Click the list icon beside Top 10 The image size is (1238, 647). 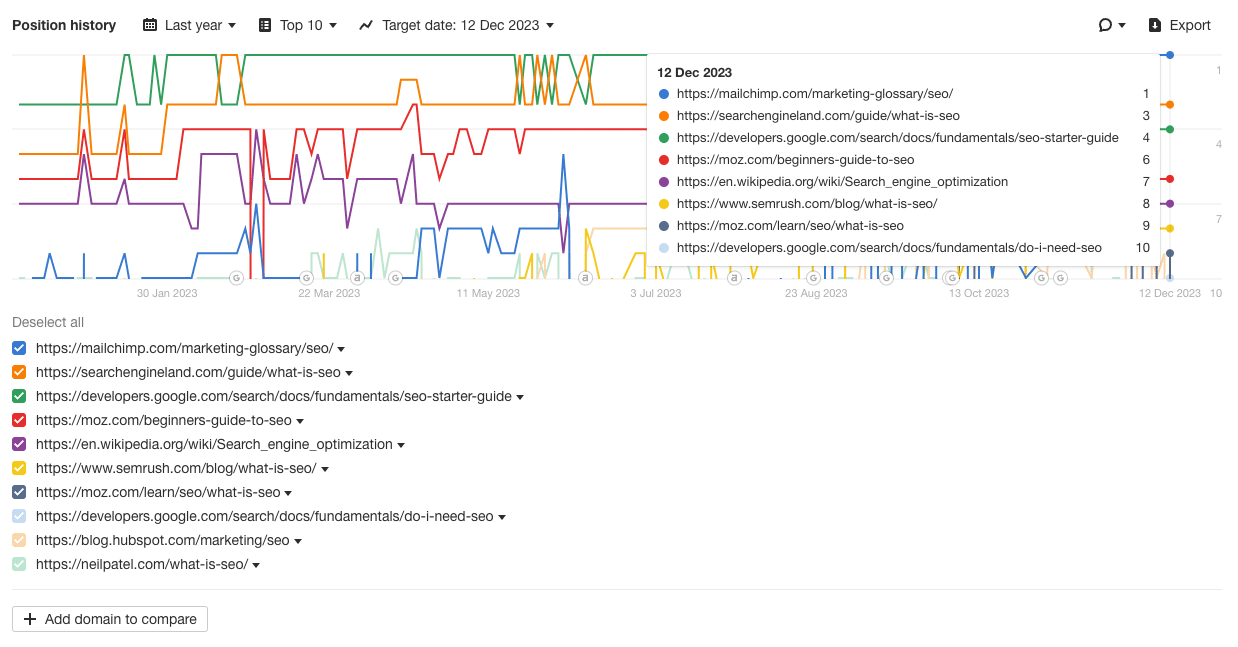point(265,25)
